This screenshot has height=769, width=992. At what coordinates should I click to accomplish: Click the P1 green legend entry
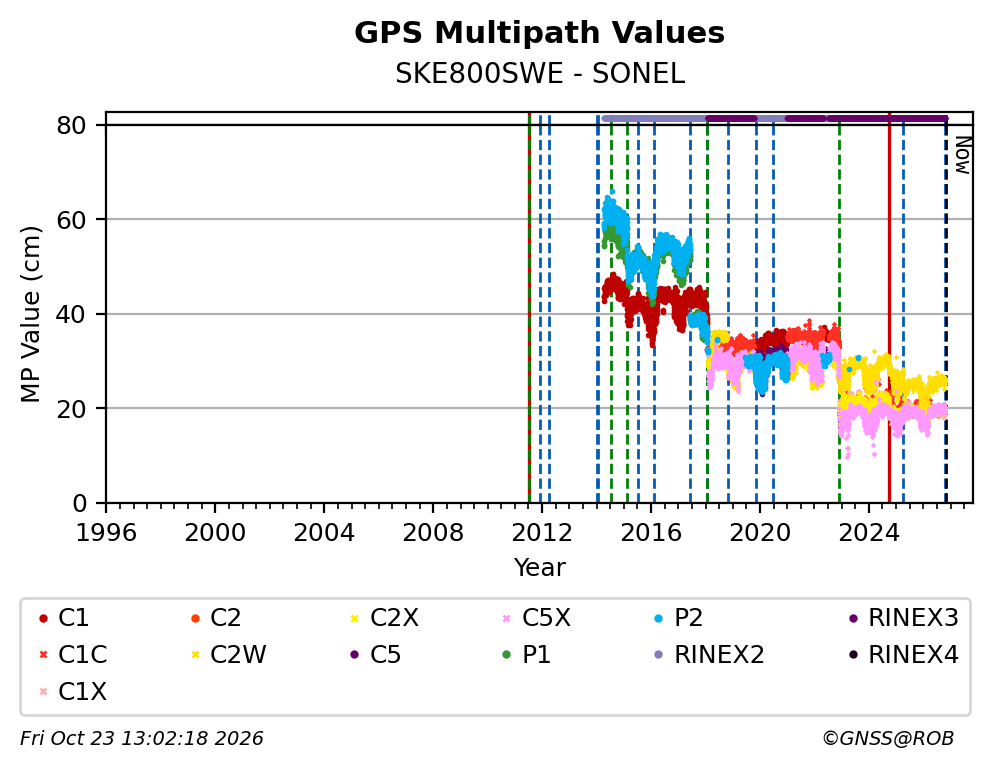click(526, 655)
